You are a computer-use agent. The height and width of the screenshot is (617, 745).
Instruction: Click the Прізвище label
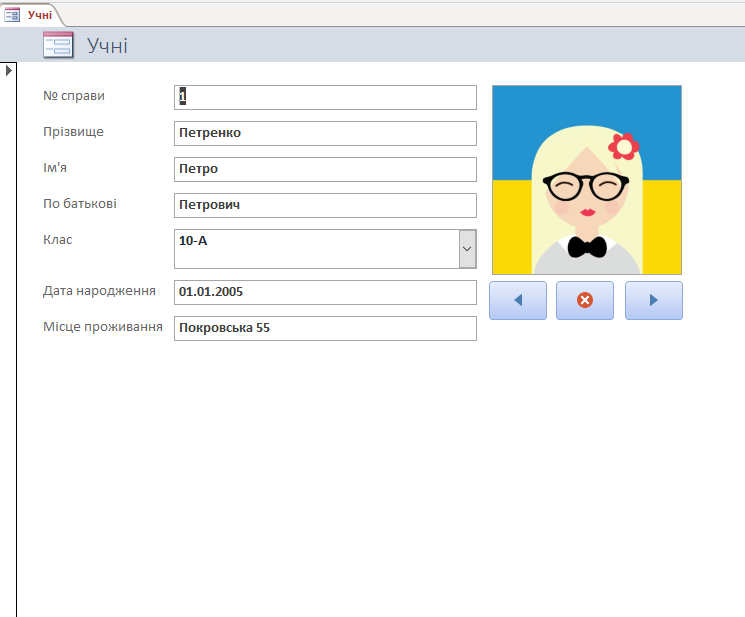coord(73,132)
